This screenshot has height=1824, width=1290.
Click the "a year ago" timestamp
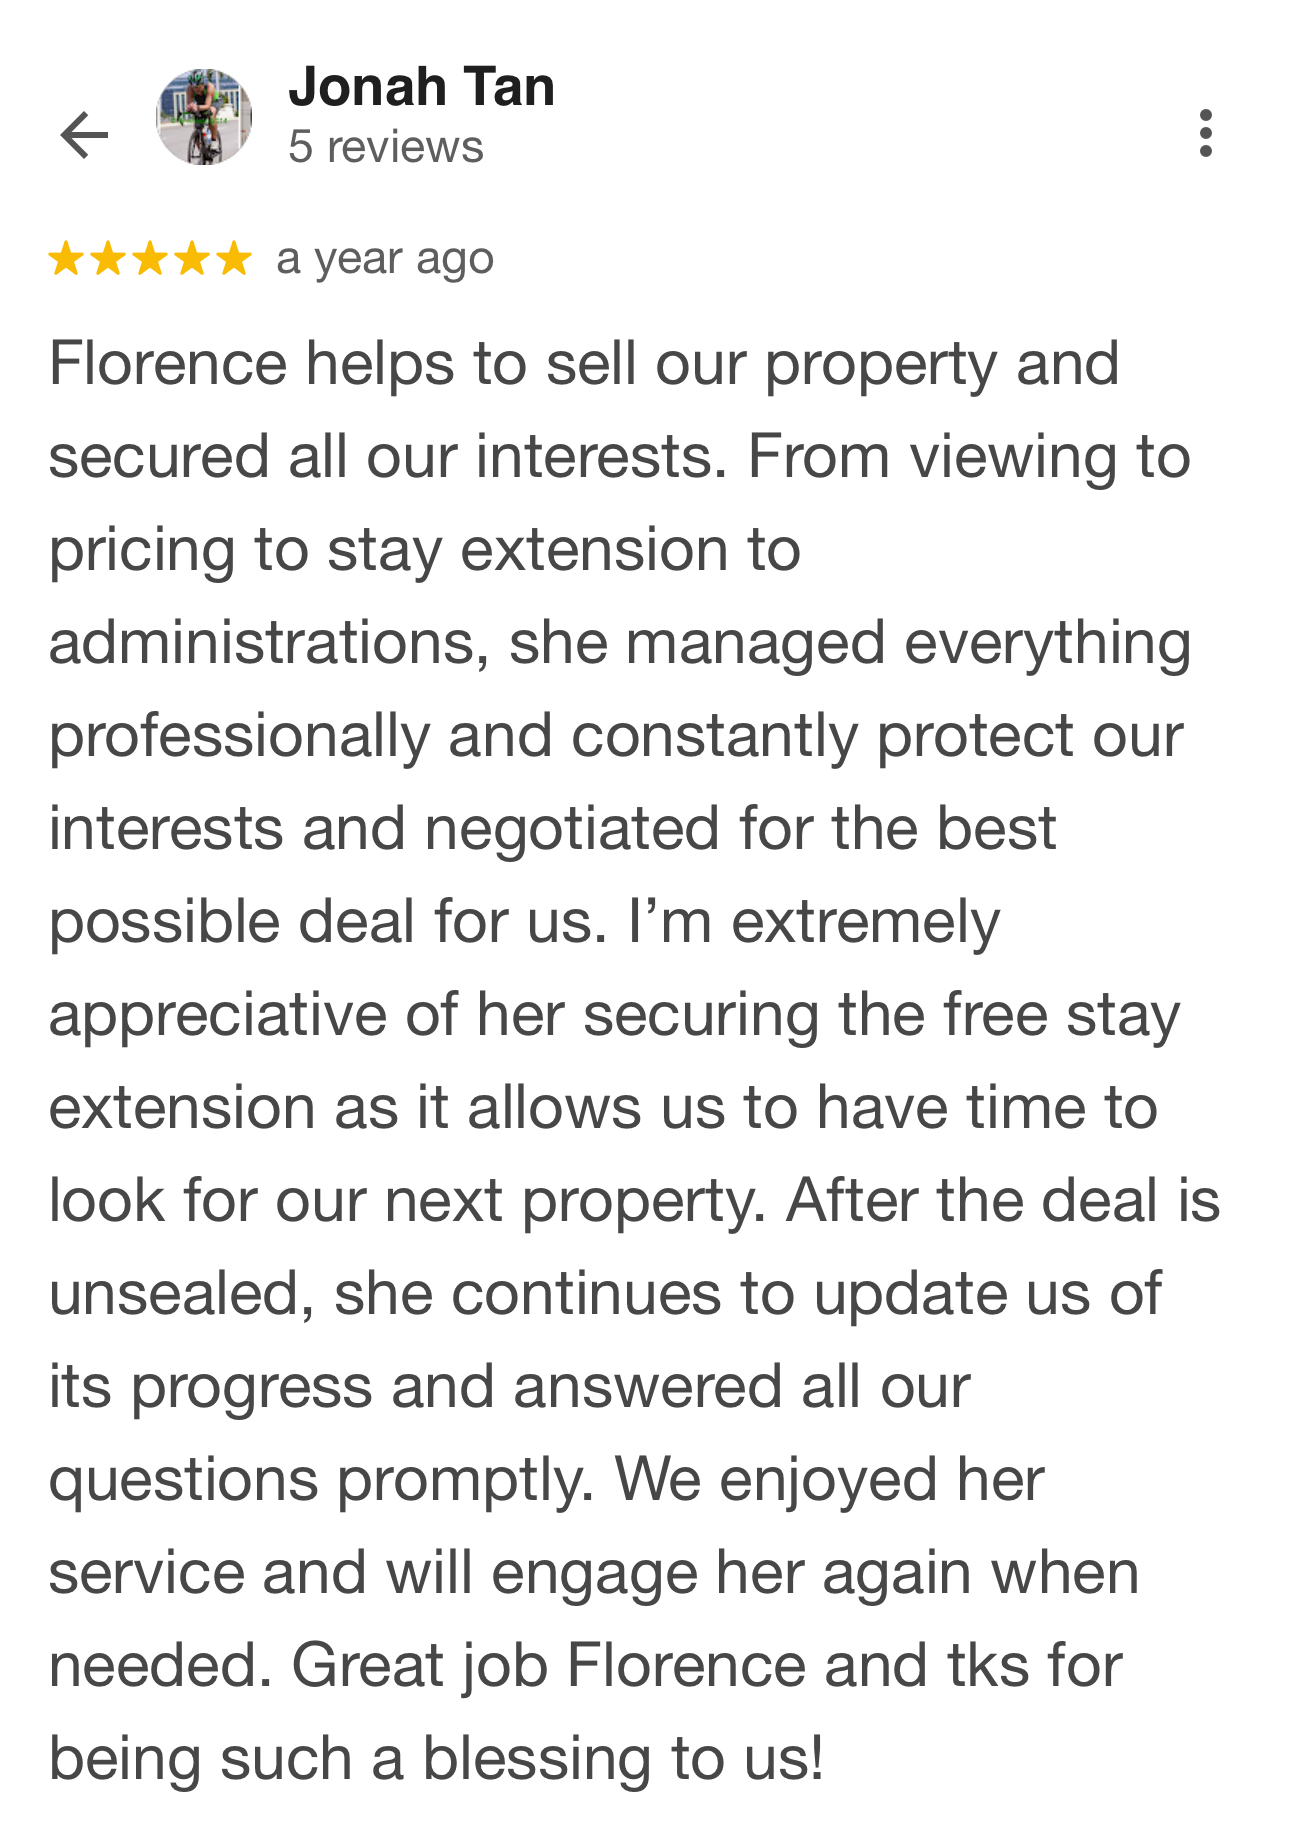click(385, 259)
